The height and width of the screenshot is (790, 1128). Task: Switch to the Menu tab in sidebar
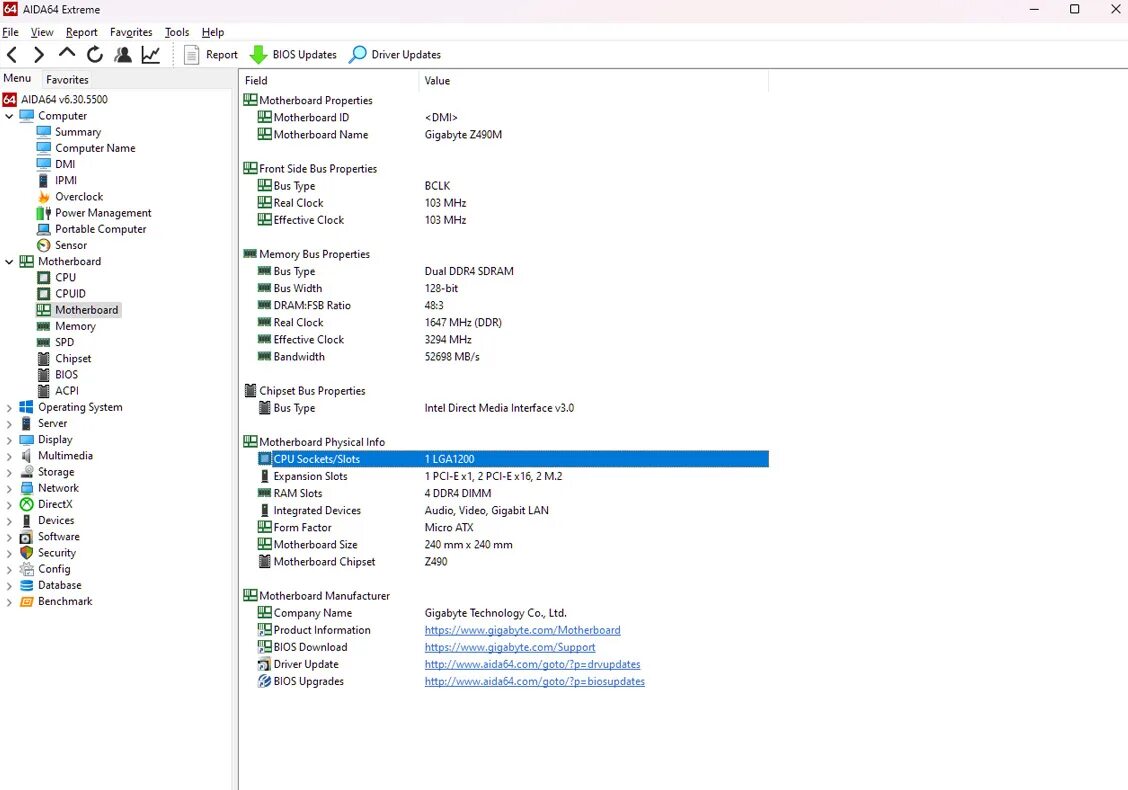click(x=17, y=78)
